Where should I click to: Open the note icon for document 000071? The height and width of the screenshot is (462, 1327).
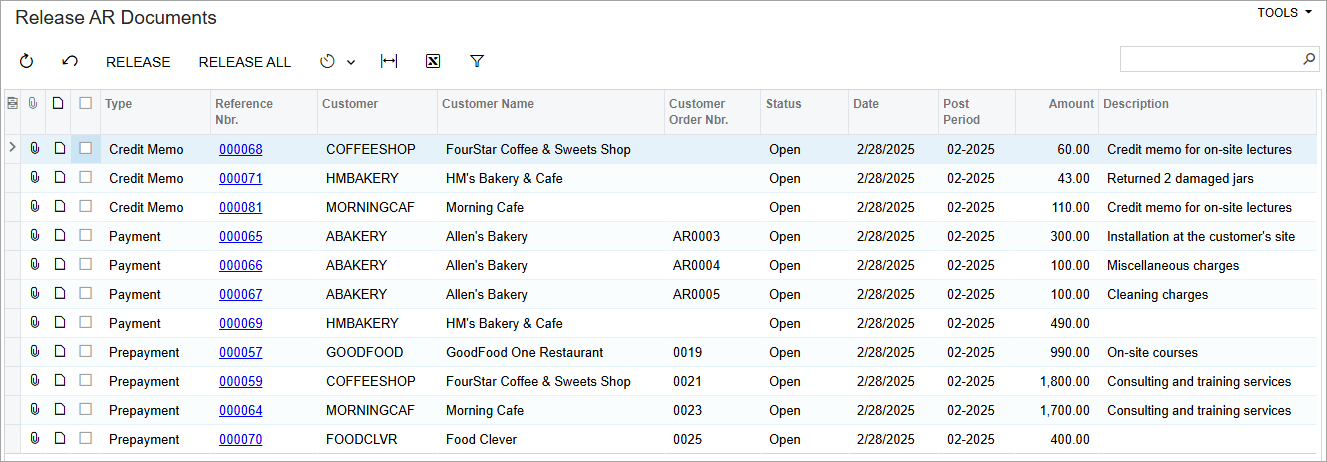tap(59, 178)
